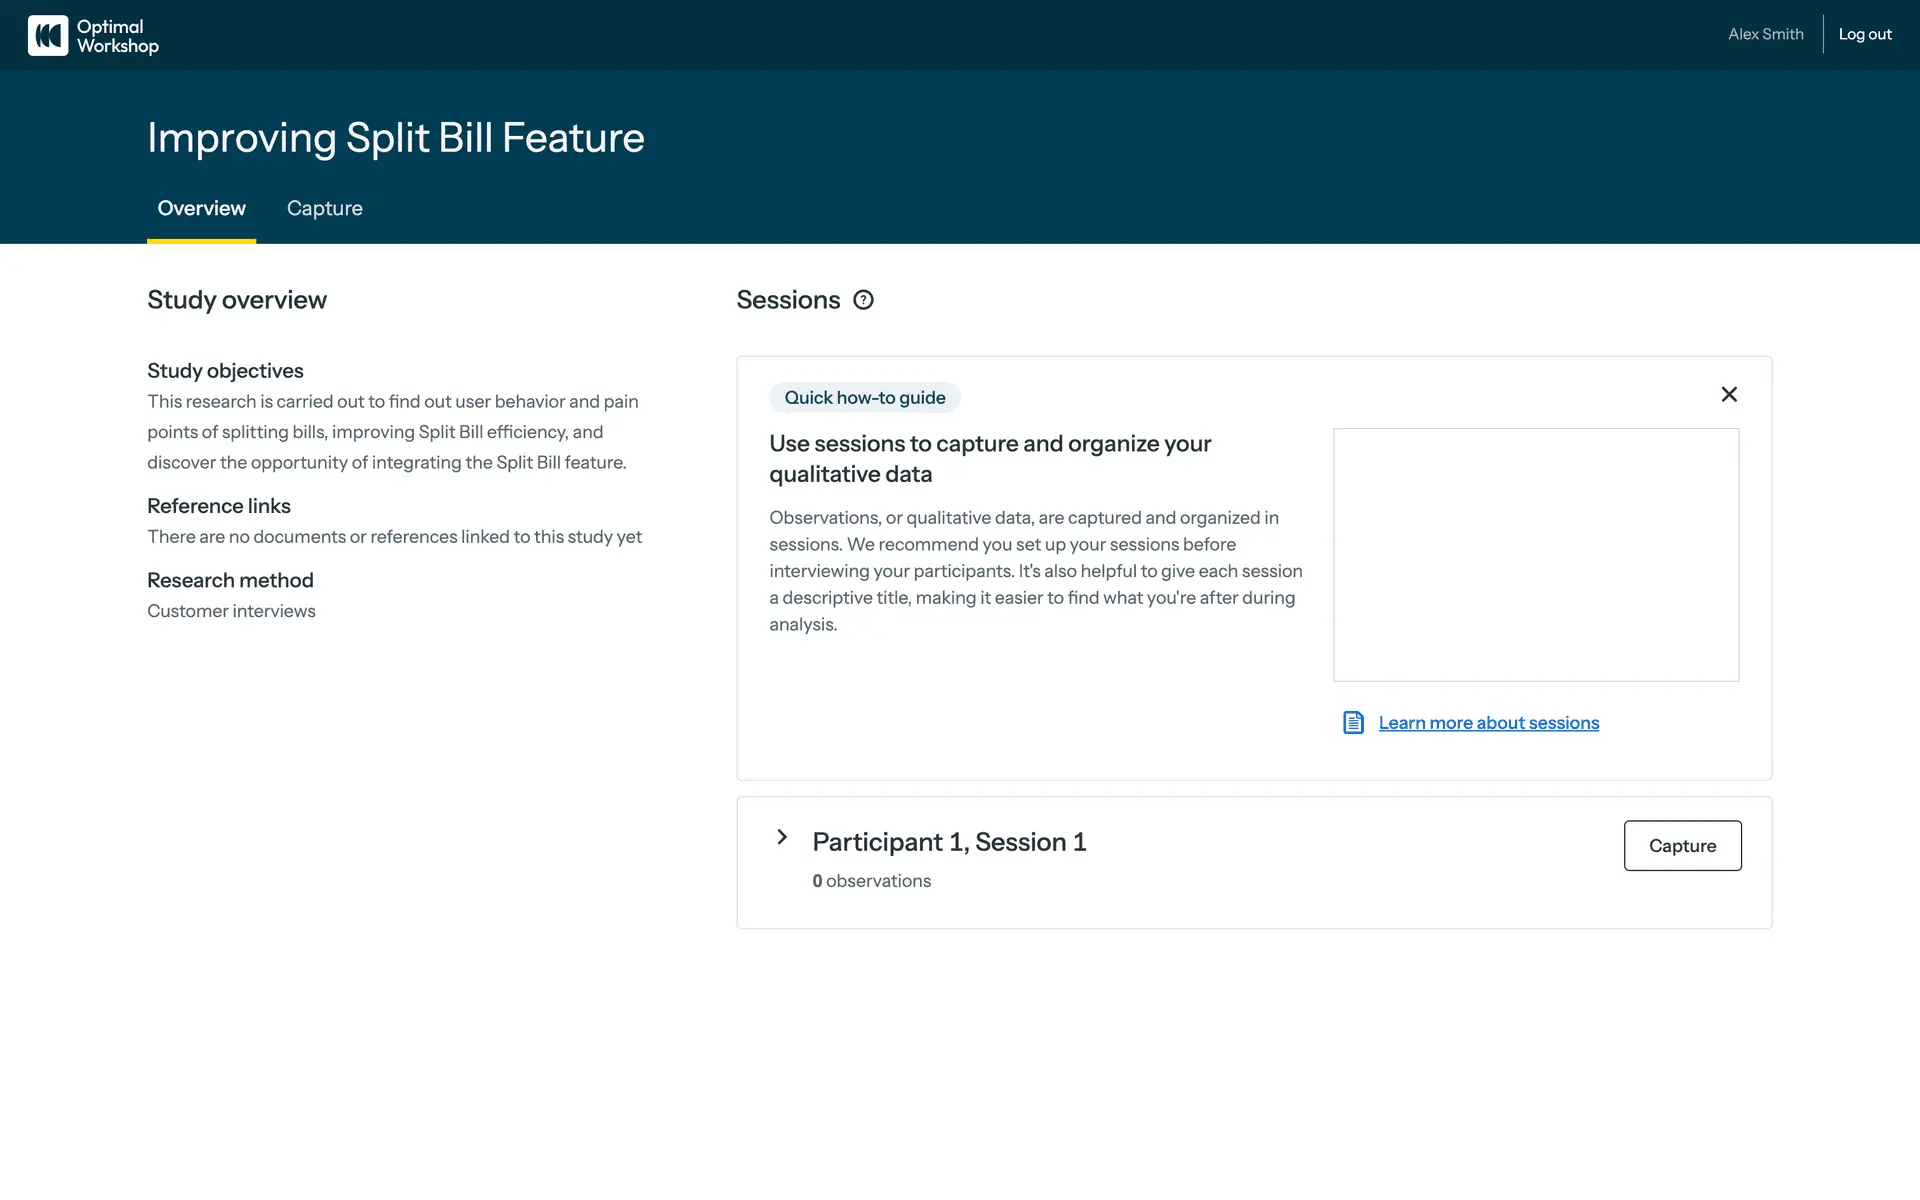Click the Reference links heading
Screen dimensions: 1920x1200
coord(218,506)
